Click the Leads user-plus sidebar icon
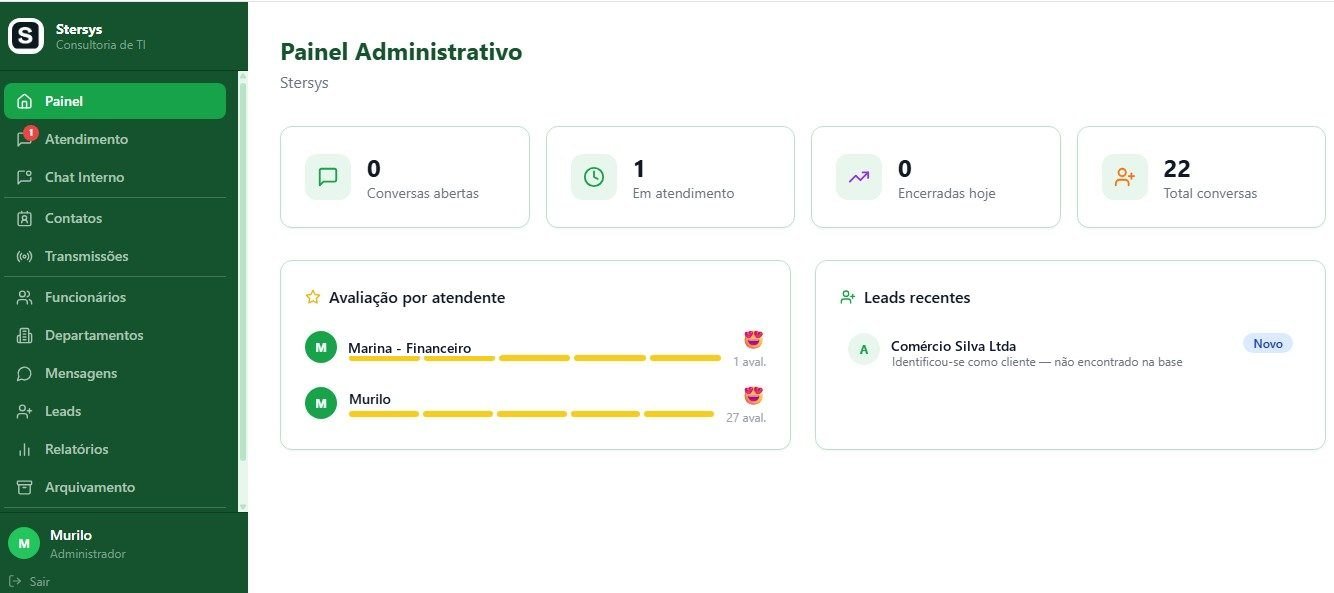The width and height of the screenshot is (1334, 593). tap(25, 412)
